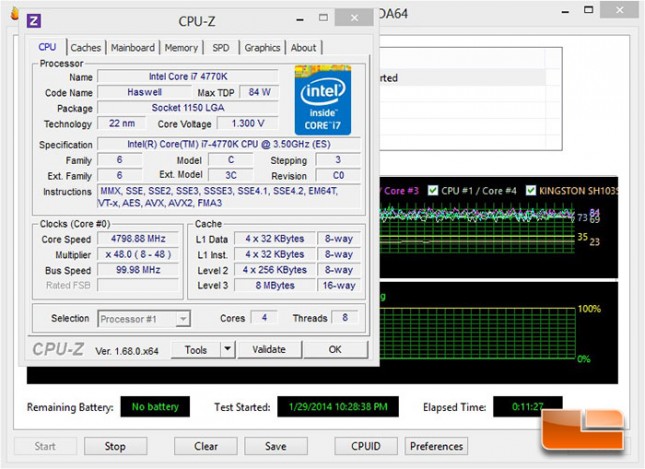645x469 pixels.
Task: Click the Test Started timestamp 1/29/2014
Action: click(338, 407)
